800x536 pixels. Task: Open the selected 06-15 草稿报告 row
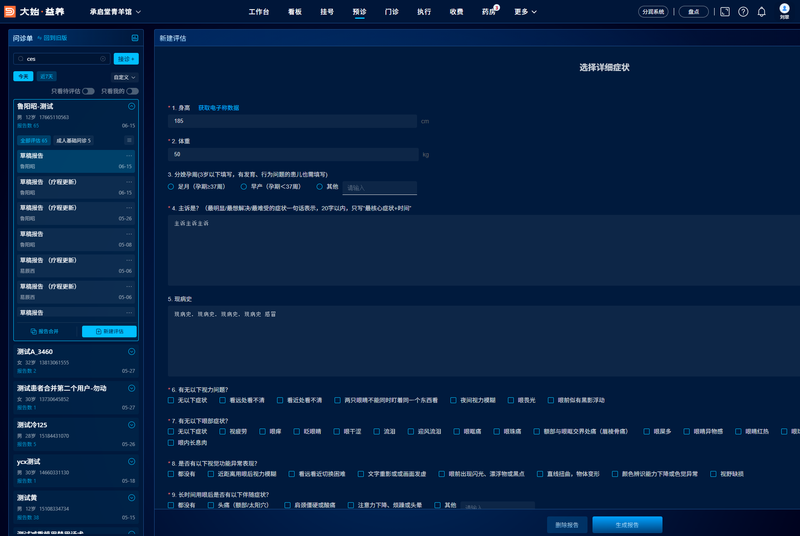click(76, 161)
